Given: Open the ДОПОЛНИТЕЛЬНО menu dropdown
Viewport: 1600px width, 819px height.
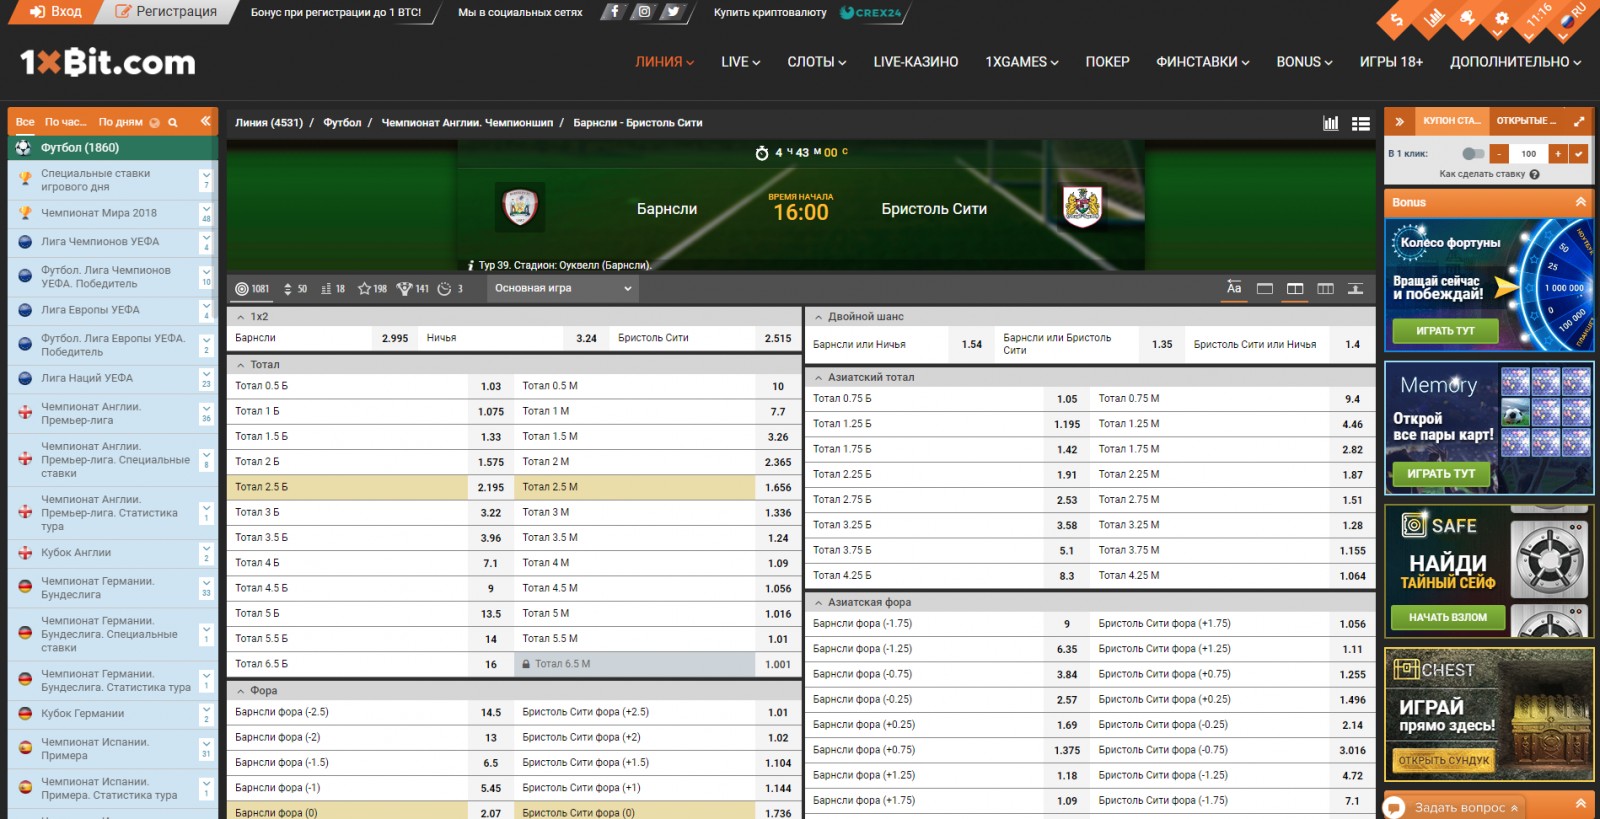Looking at the screenshot, I should tap(1516, 62).
